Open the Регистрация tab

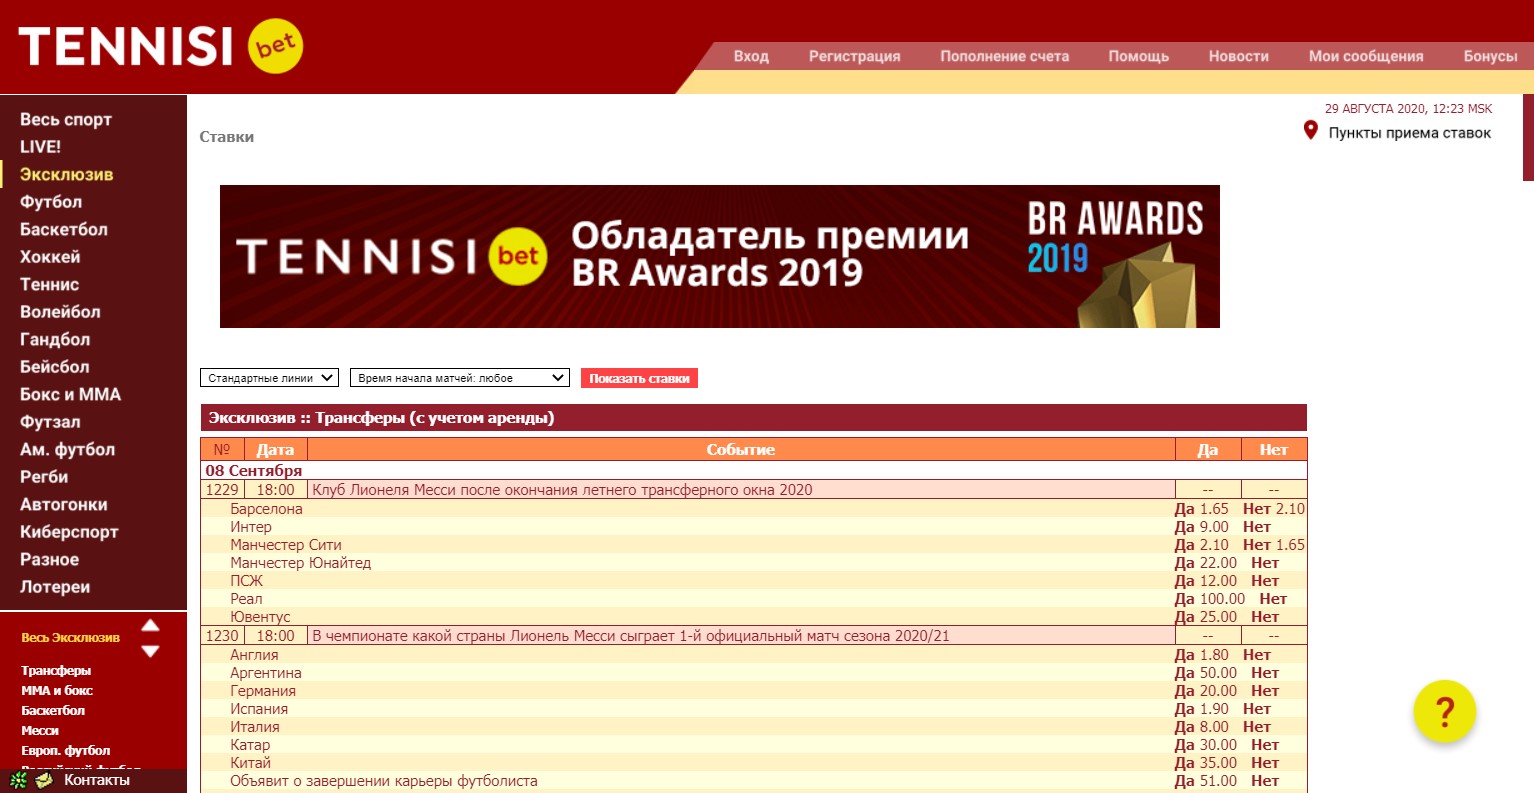854,56
